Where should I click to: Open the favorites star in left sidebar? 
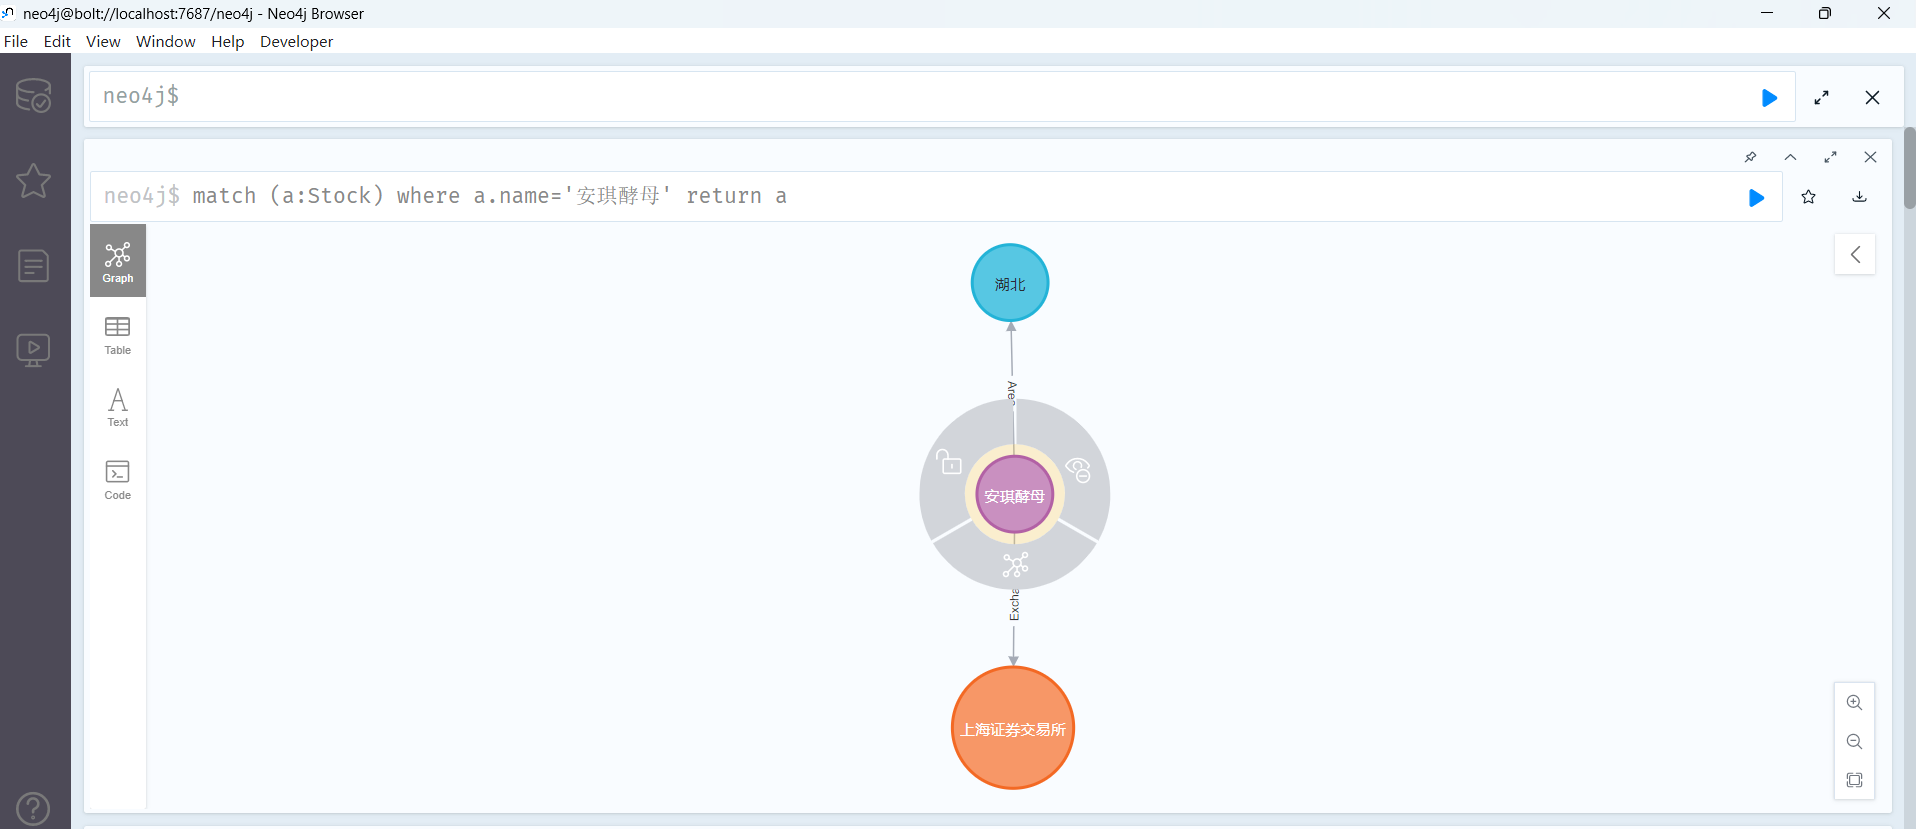pyautogui.click(x=34, y=180)
